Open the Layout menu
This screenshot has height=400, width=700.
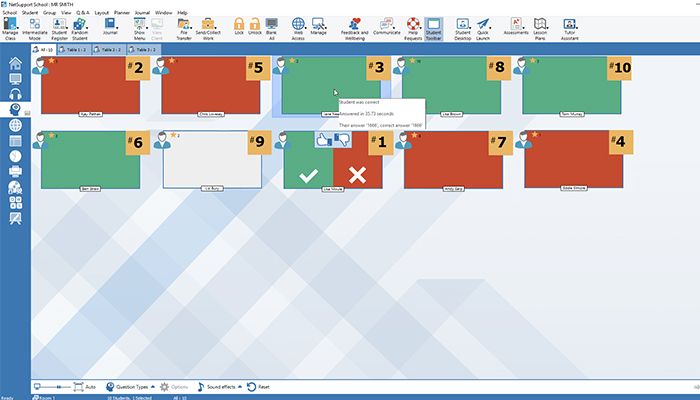click(102, 12)
